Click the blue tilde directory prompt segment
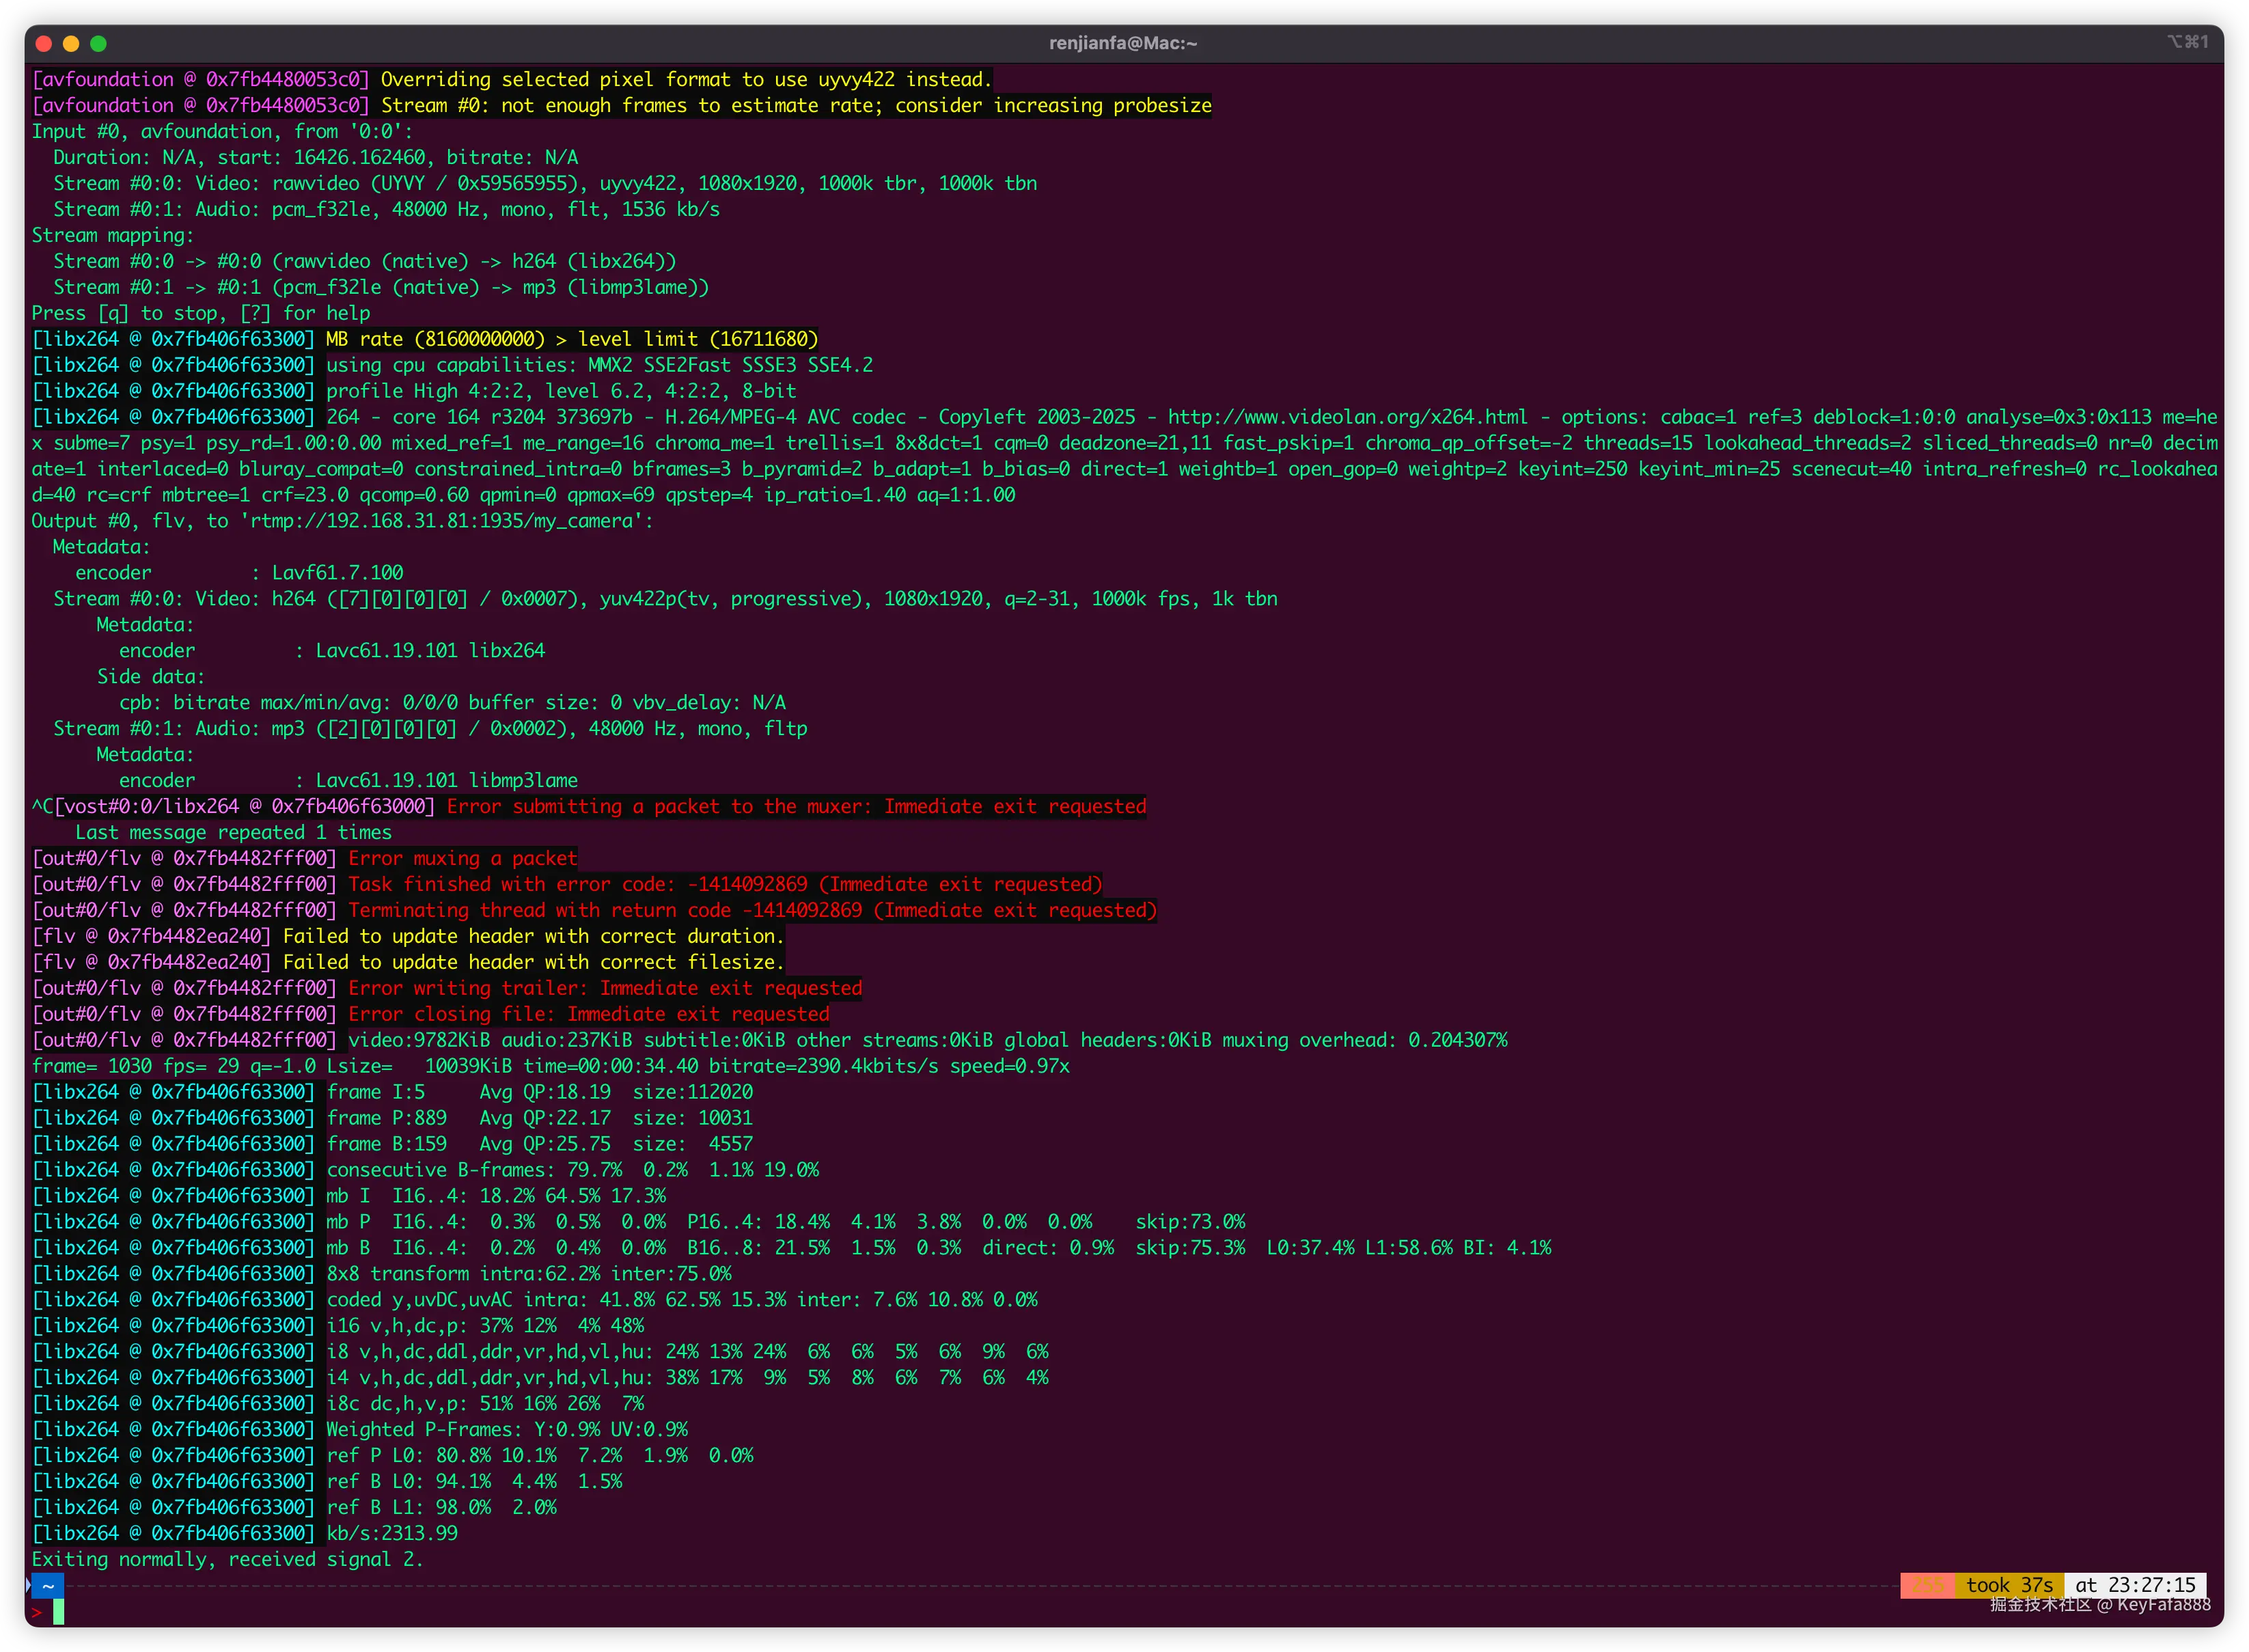This screenshot has width=2249, height=1652. 48,1586
